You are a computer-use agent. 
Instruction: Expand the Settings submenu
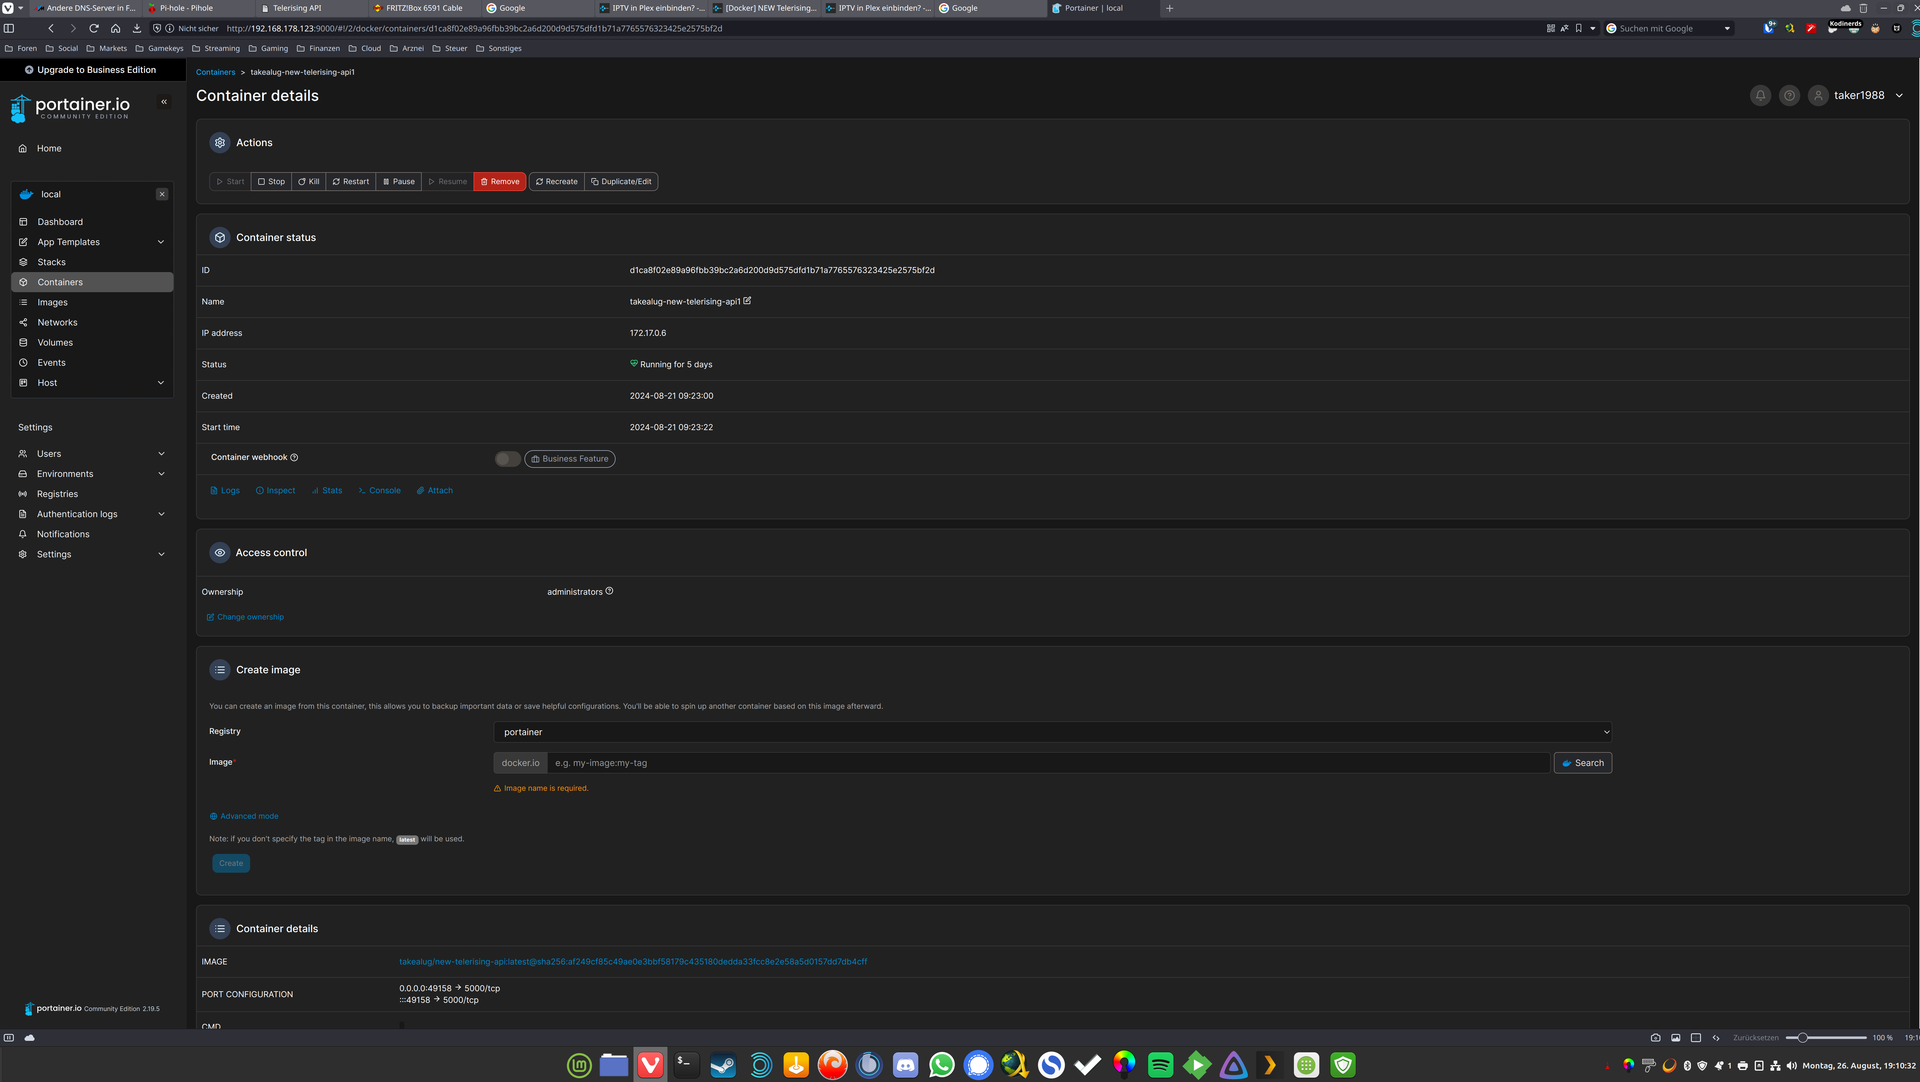pyautogui.click(x=161, y=554)
